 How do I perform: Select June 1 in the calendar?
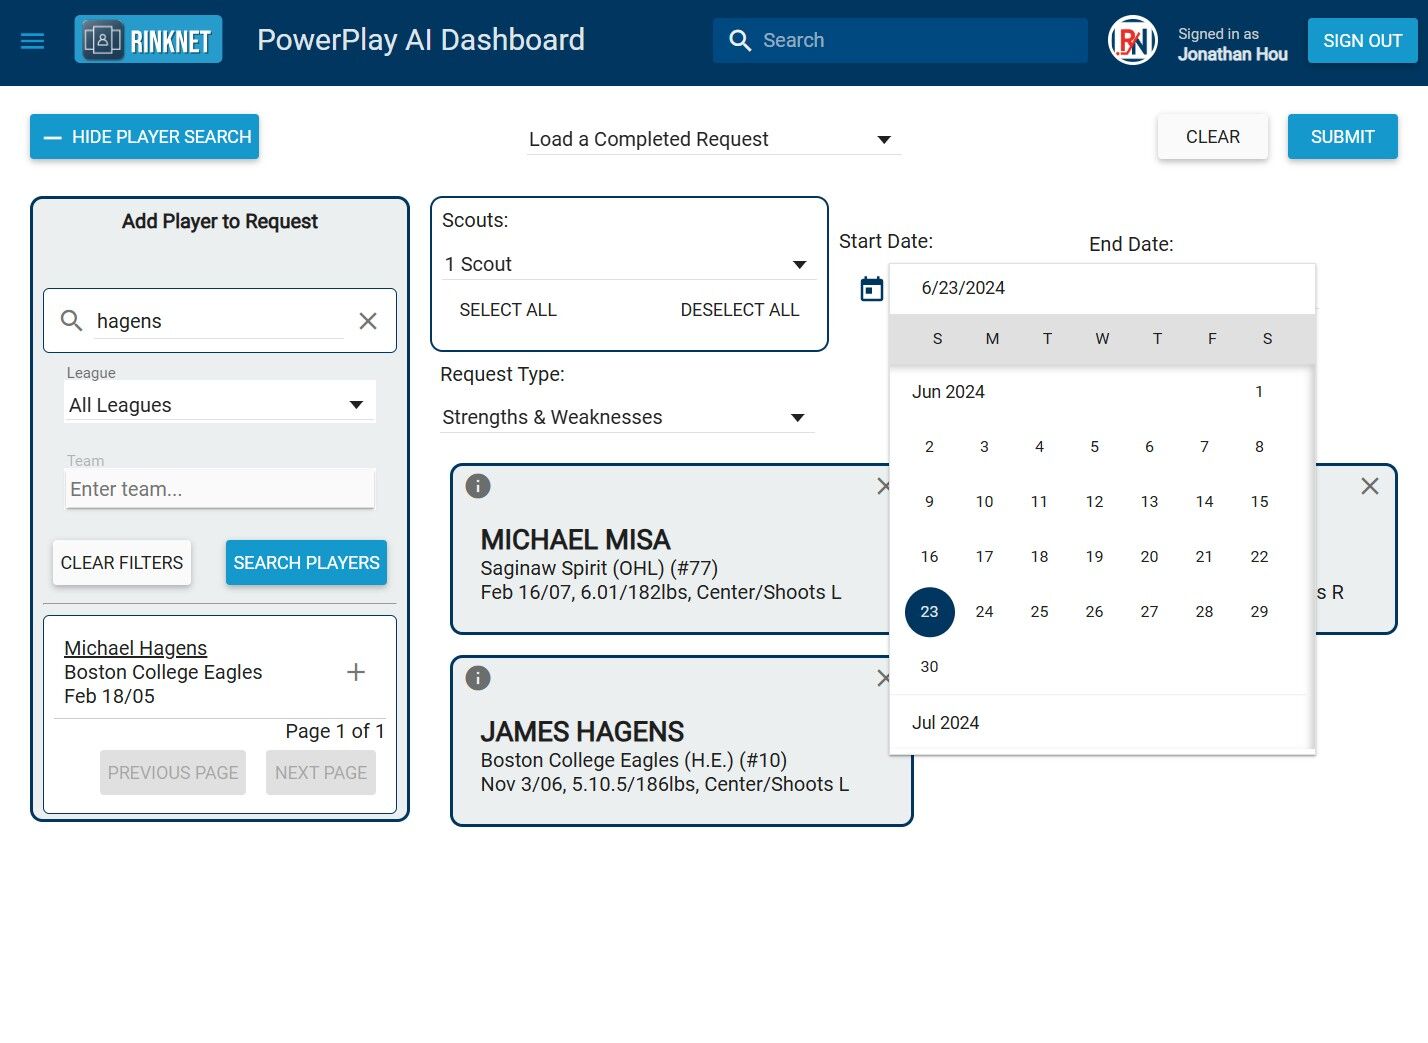pos(1259,392)
